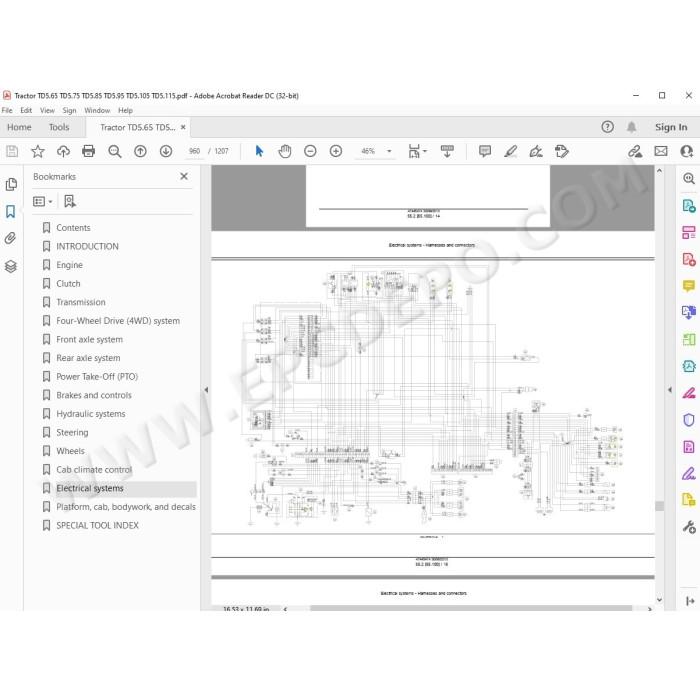Open the Find text magnifier

click(x=115, y=151)
